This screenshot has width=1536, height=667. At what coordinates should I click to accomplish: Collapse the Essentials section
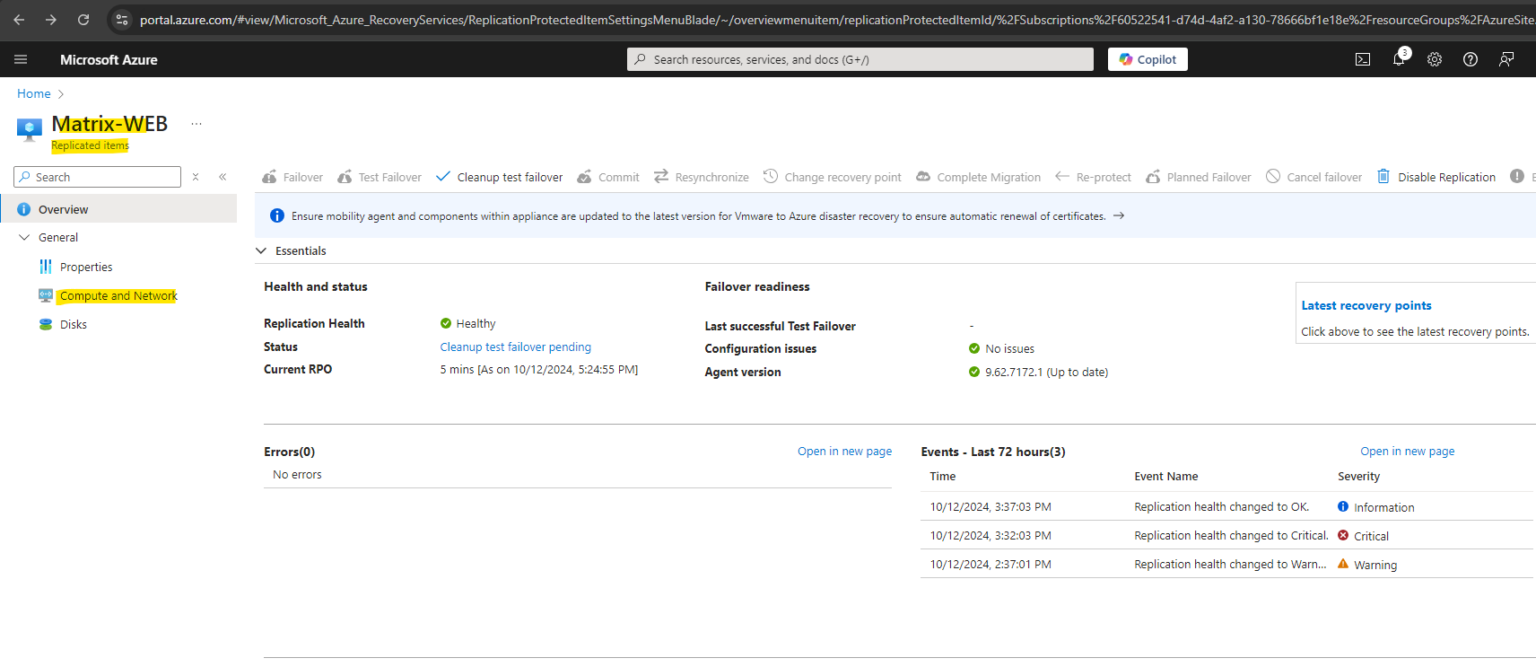click(x=261, y=251)
